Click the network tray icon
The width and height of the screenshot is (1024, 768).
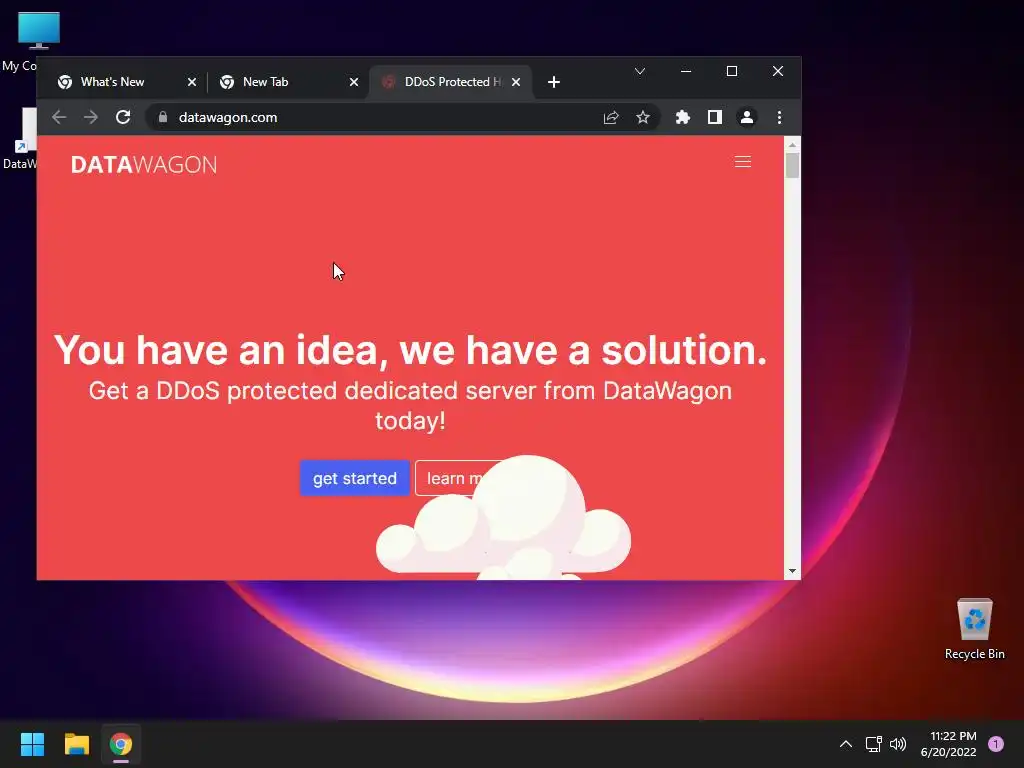point(873,744)
